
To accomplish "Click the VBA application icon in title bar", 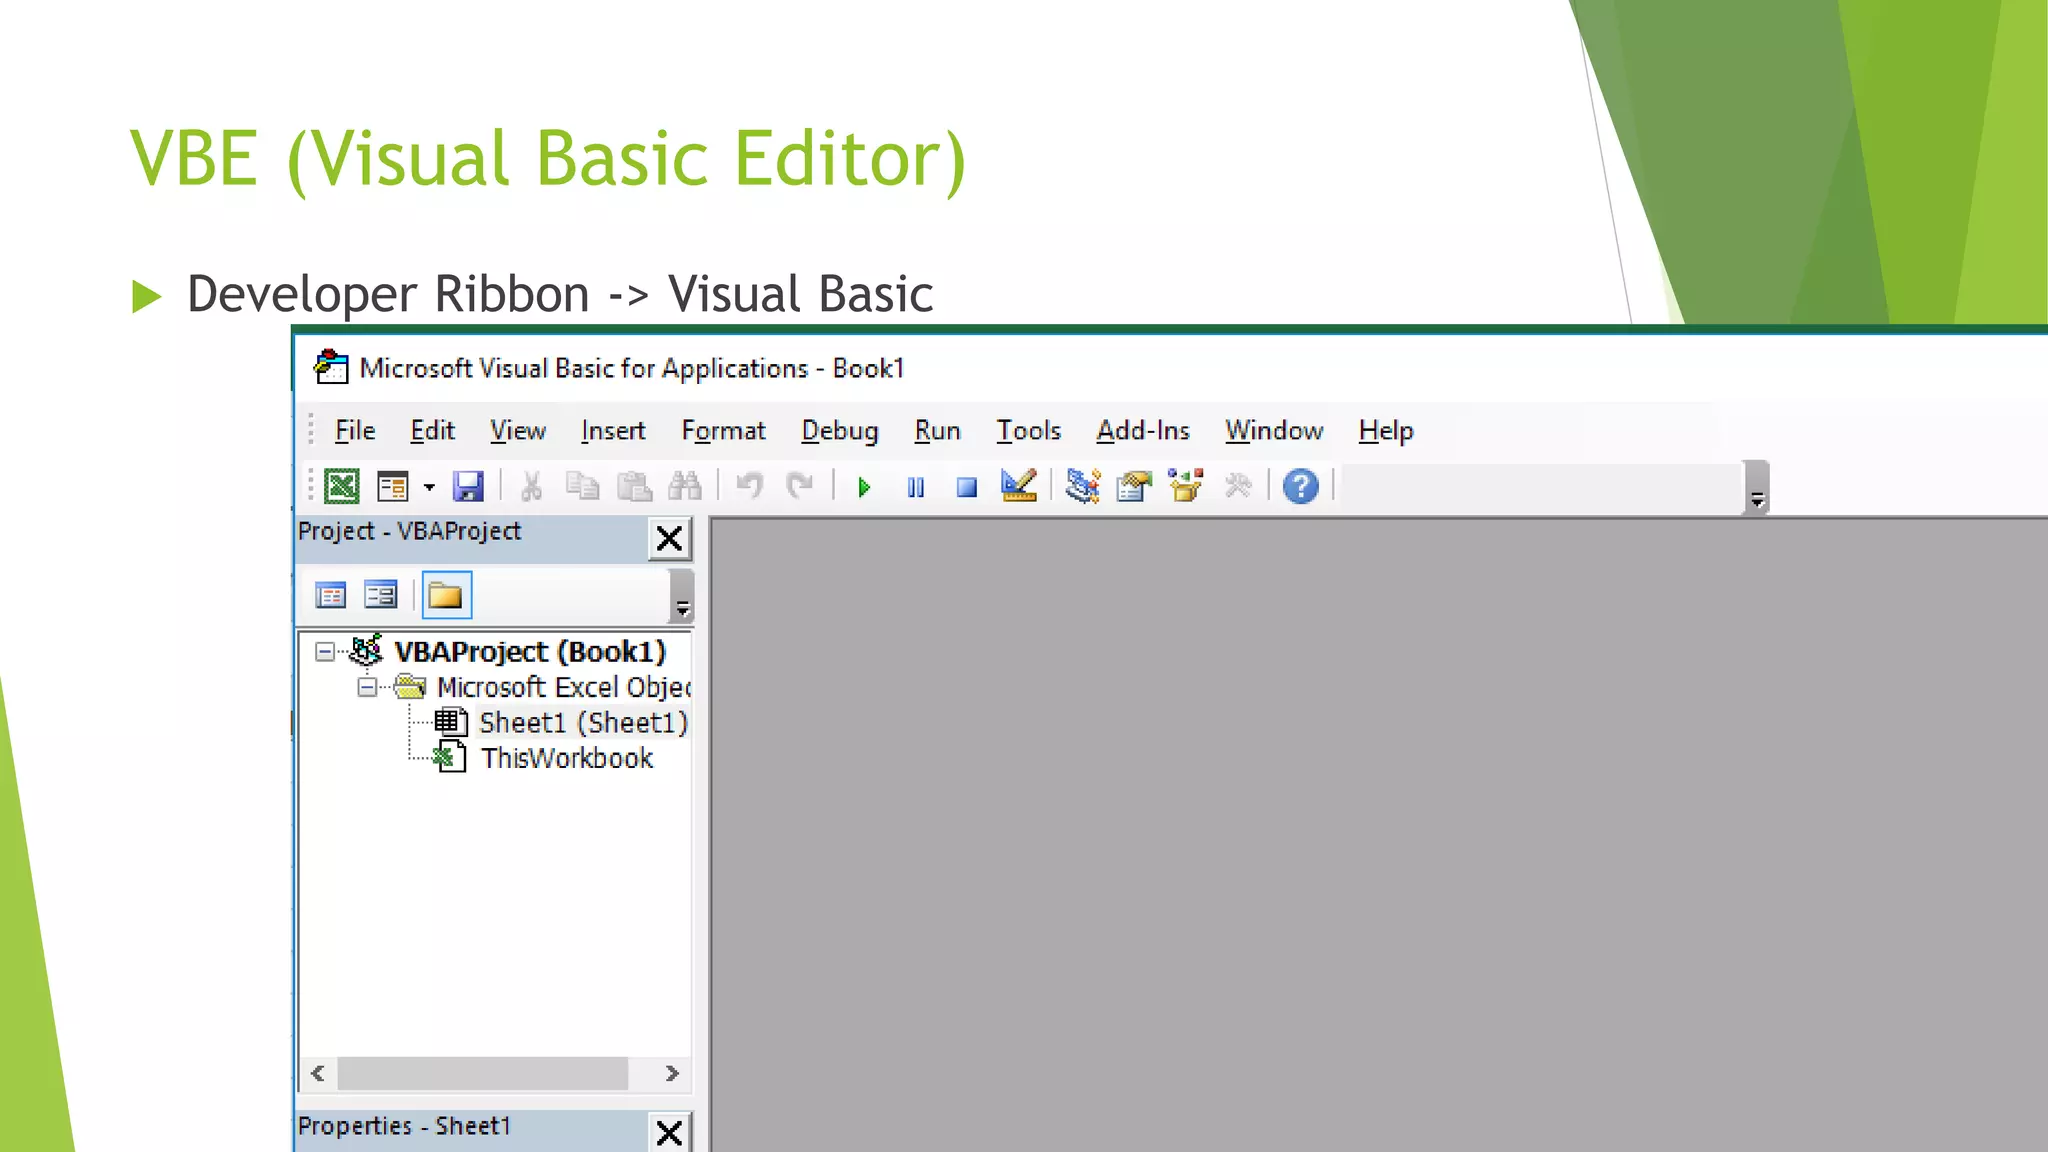I will click(331, 367).
